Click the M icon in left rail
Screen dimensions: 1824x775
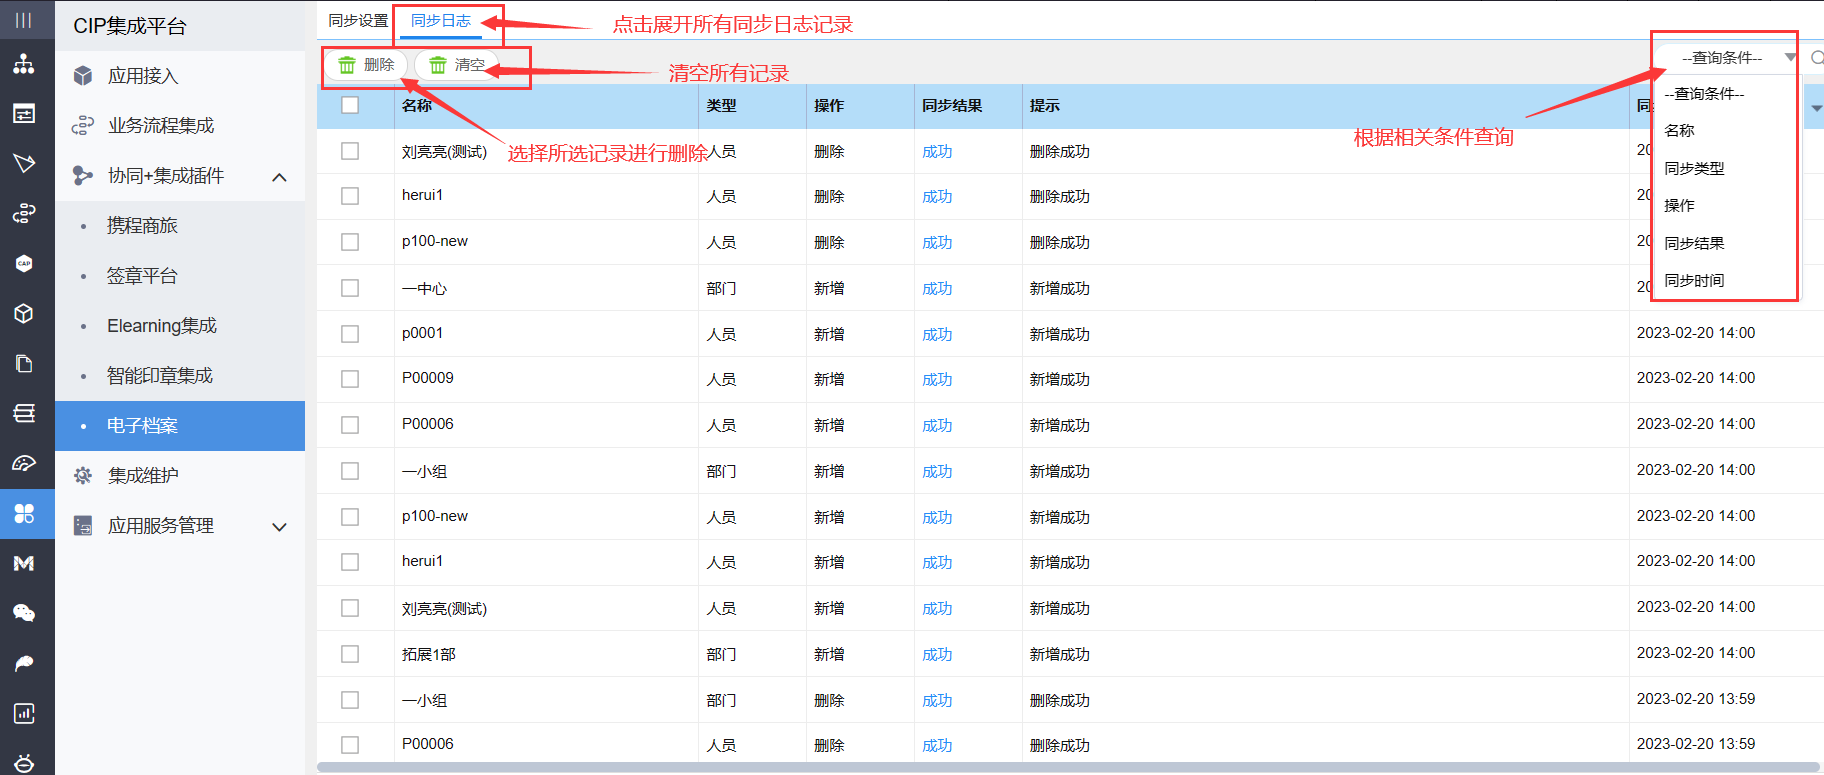point(24,563)
